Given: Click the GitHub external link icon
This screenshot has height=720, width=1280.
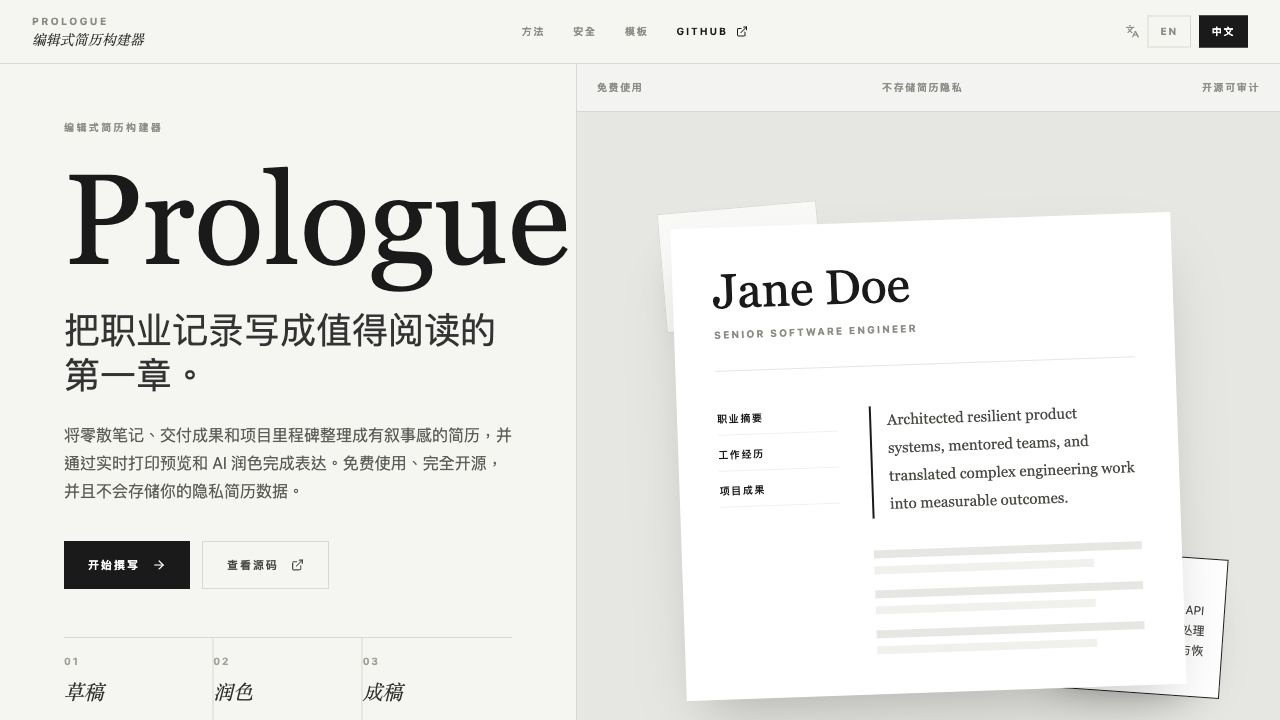Looking at the screenshot, I should 742,31.
